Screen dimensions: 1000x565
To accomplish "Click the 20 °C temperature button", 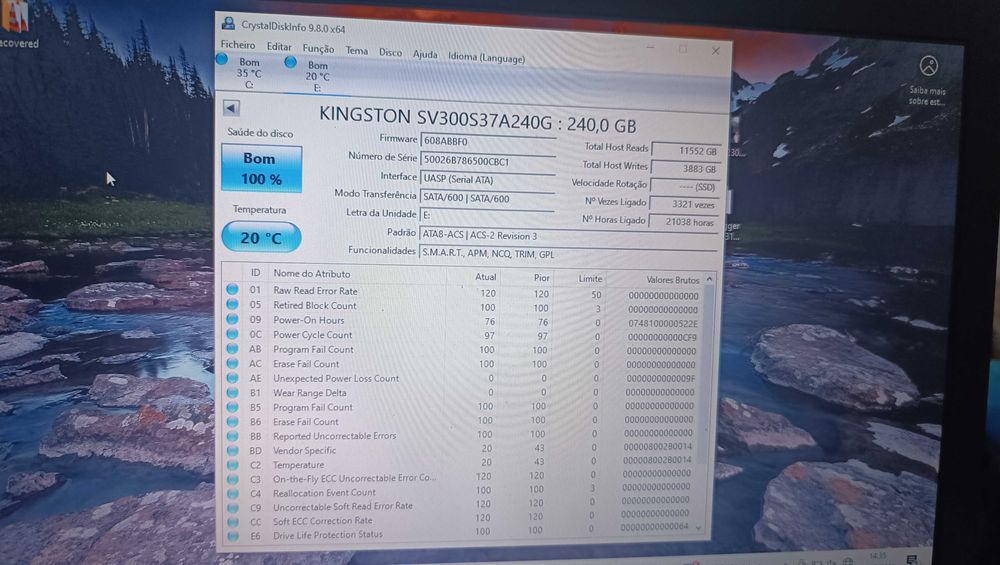I will tap(261, 237).
